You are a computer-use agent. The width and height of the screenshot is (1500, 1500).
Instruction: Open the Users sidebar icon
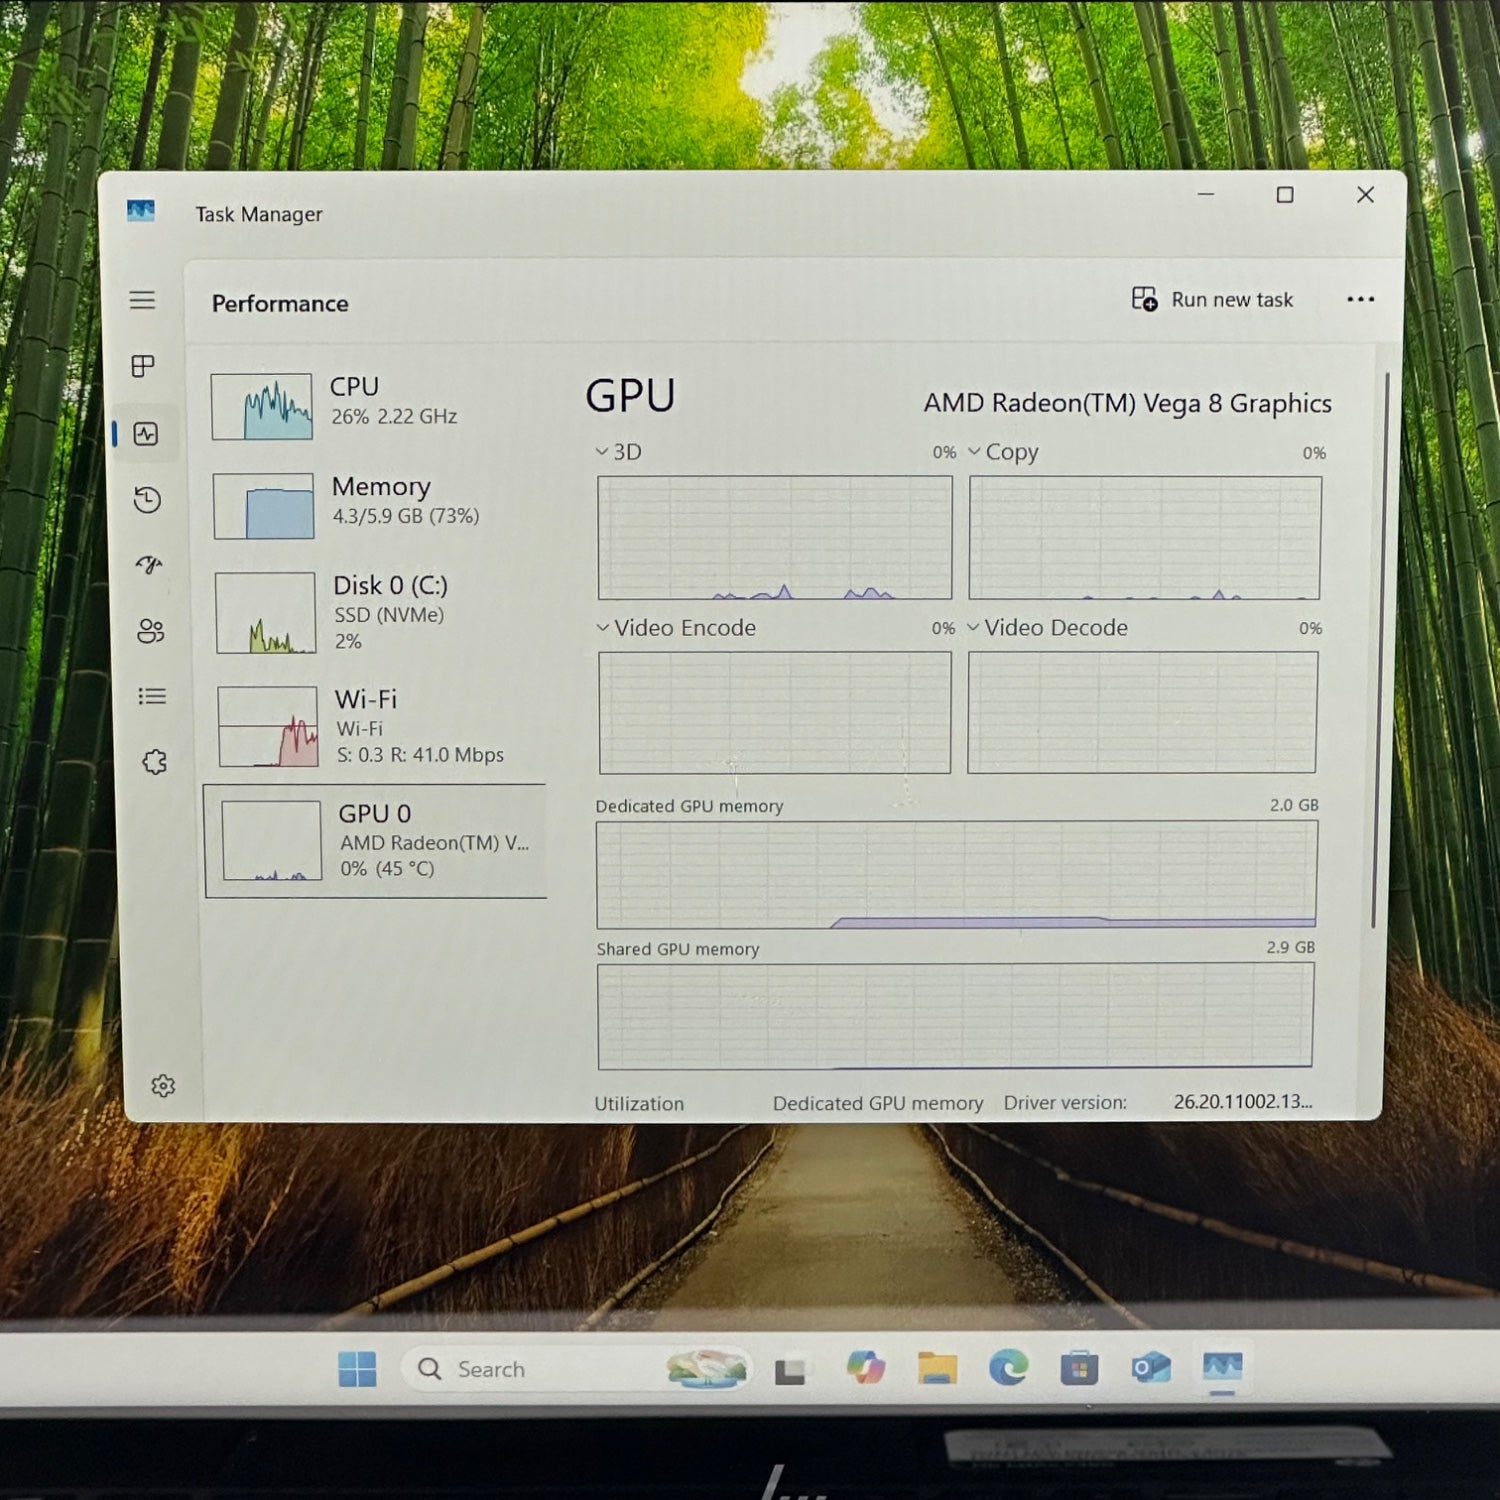pos(151,631)
